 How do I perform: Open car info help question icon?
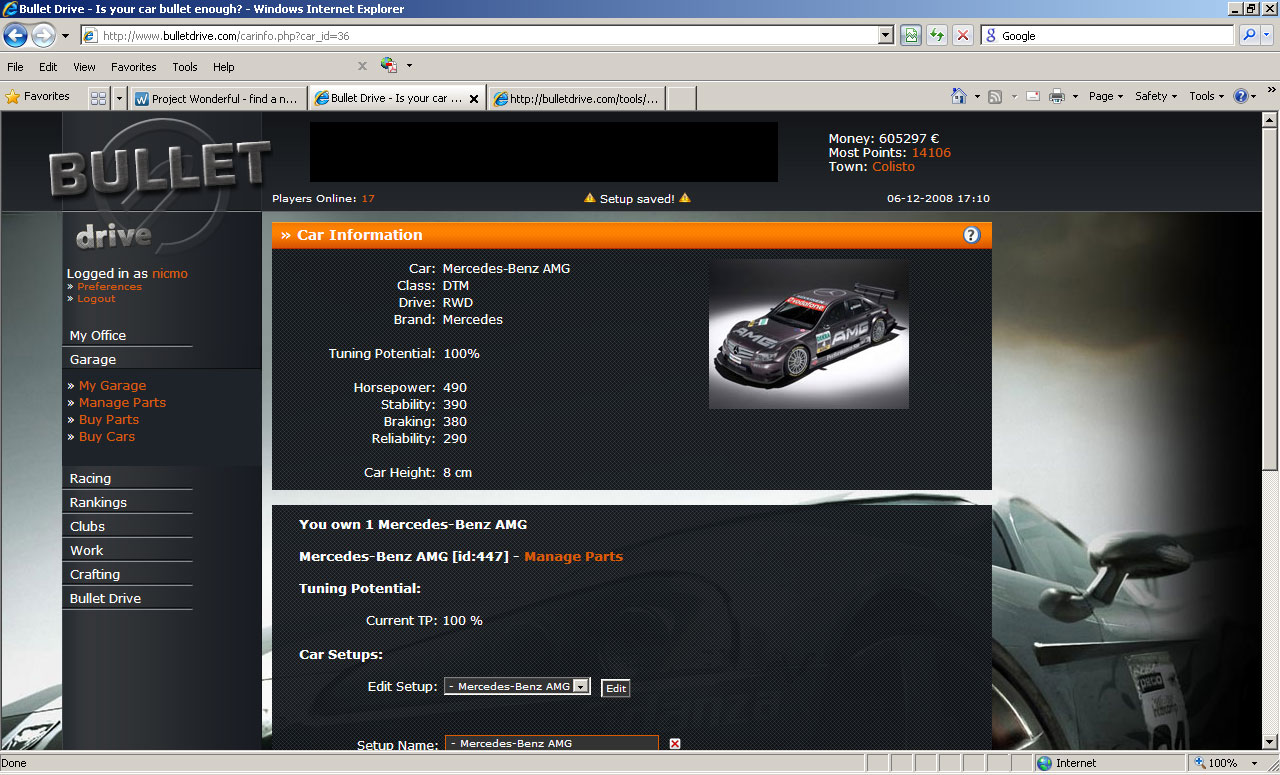[971, 235]
